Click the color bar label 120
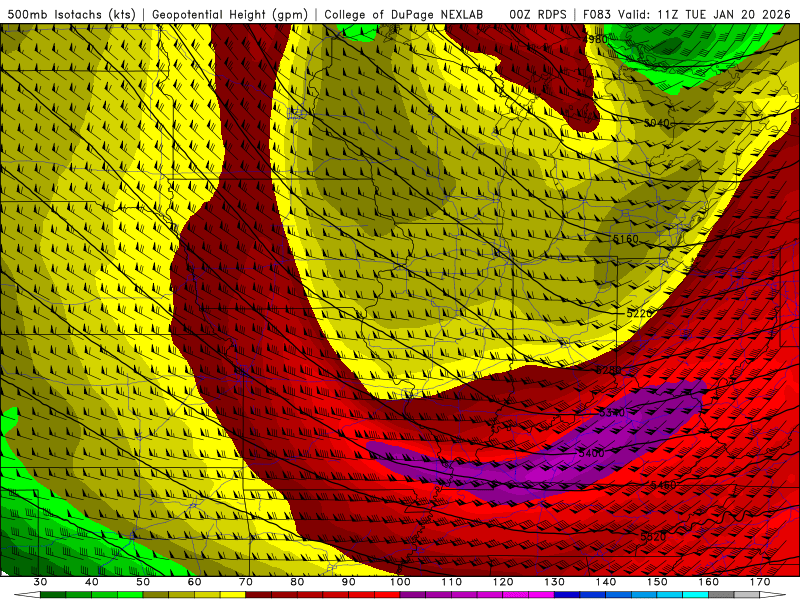Screen dimensions: 800x600 click(503, 582)
